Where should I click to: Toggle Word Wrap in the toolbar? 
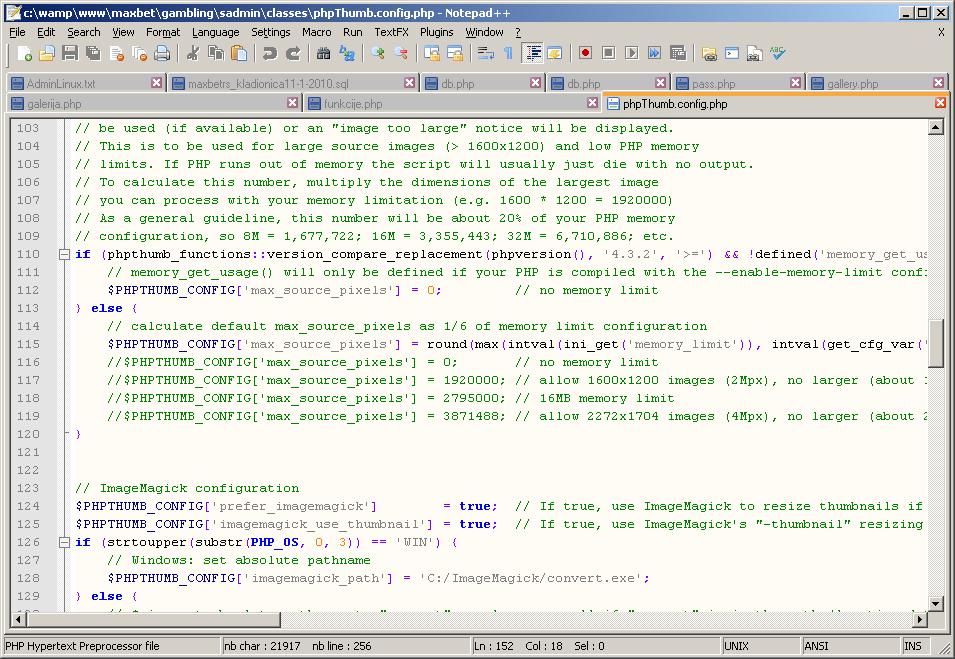tap(486, 53)
